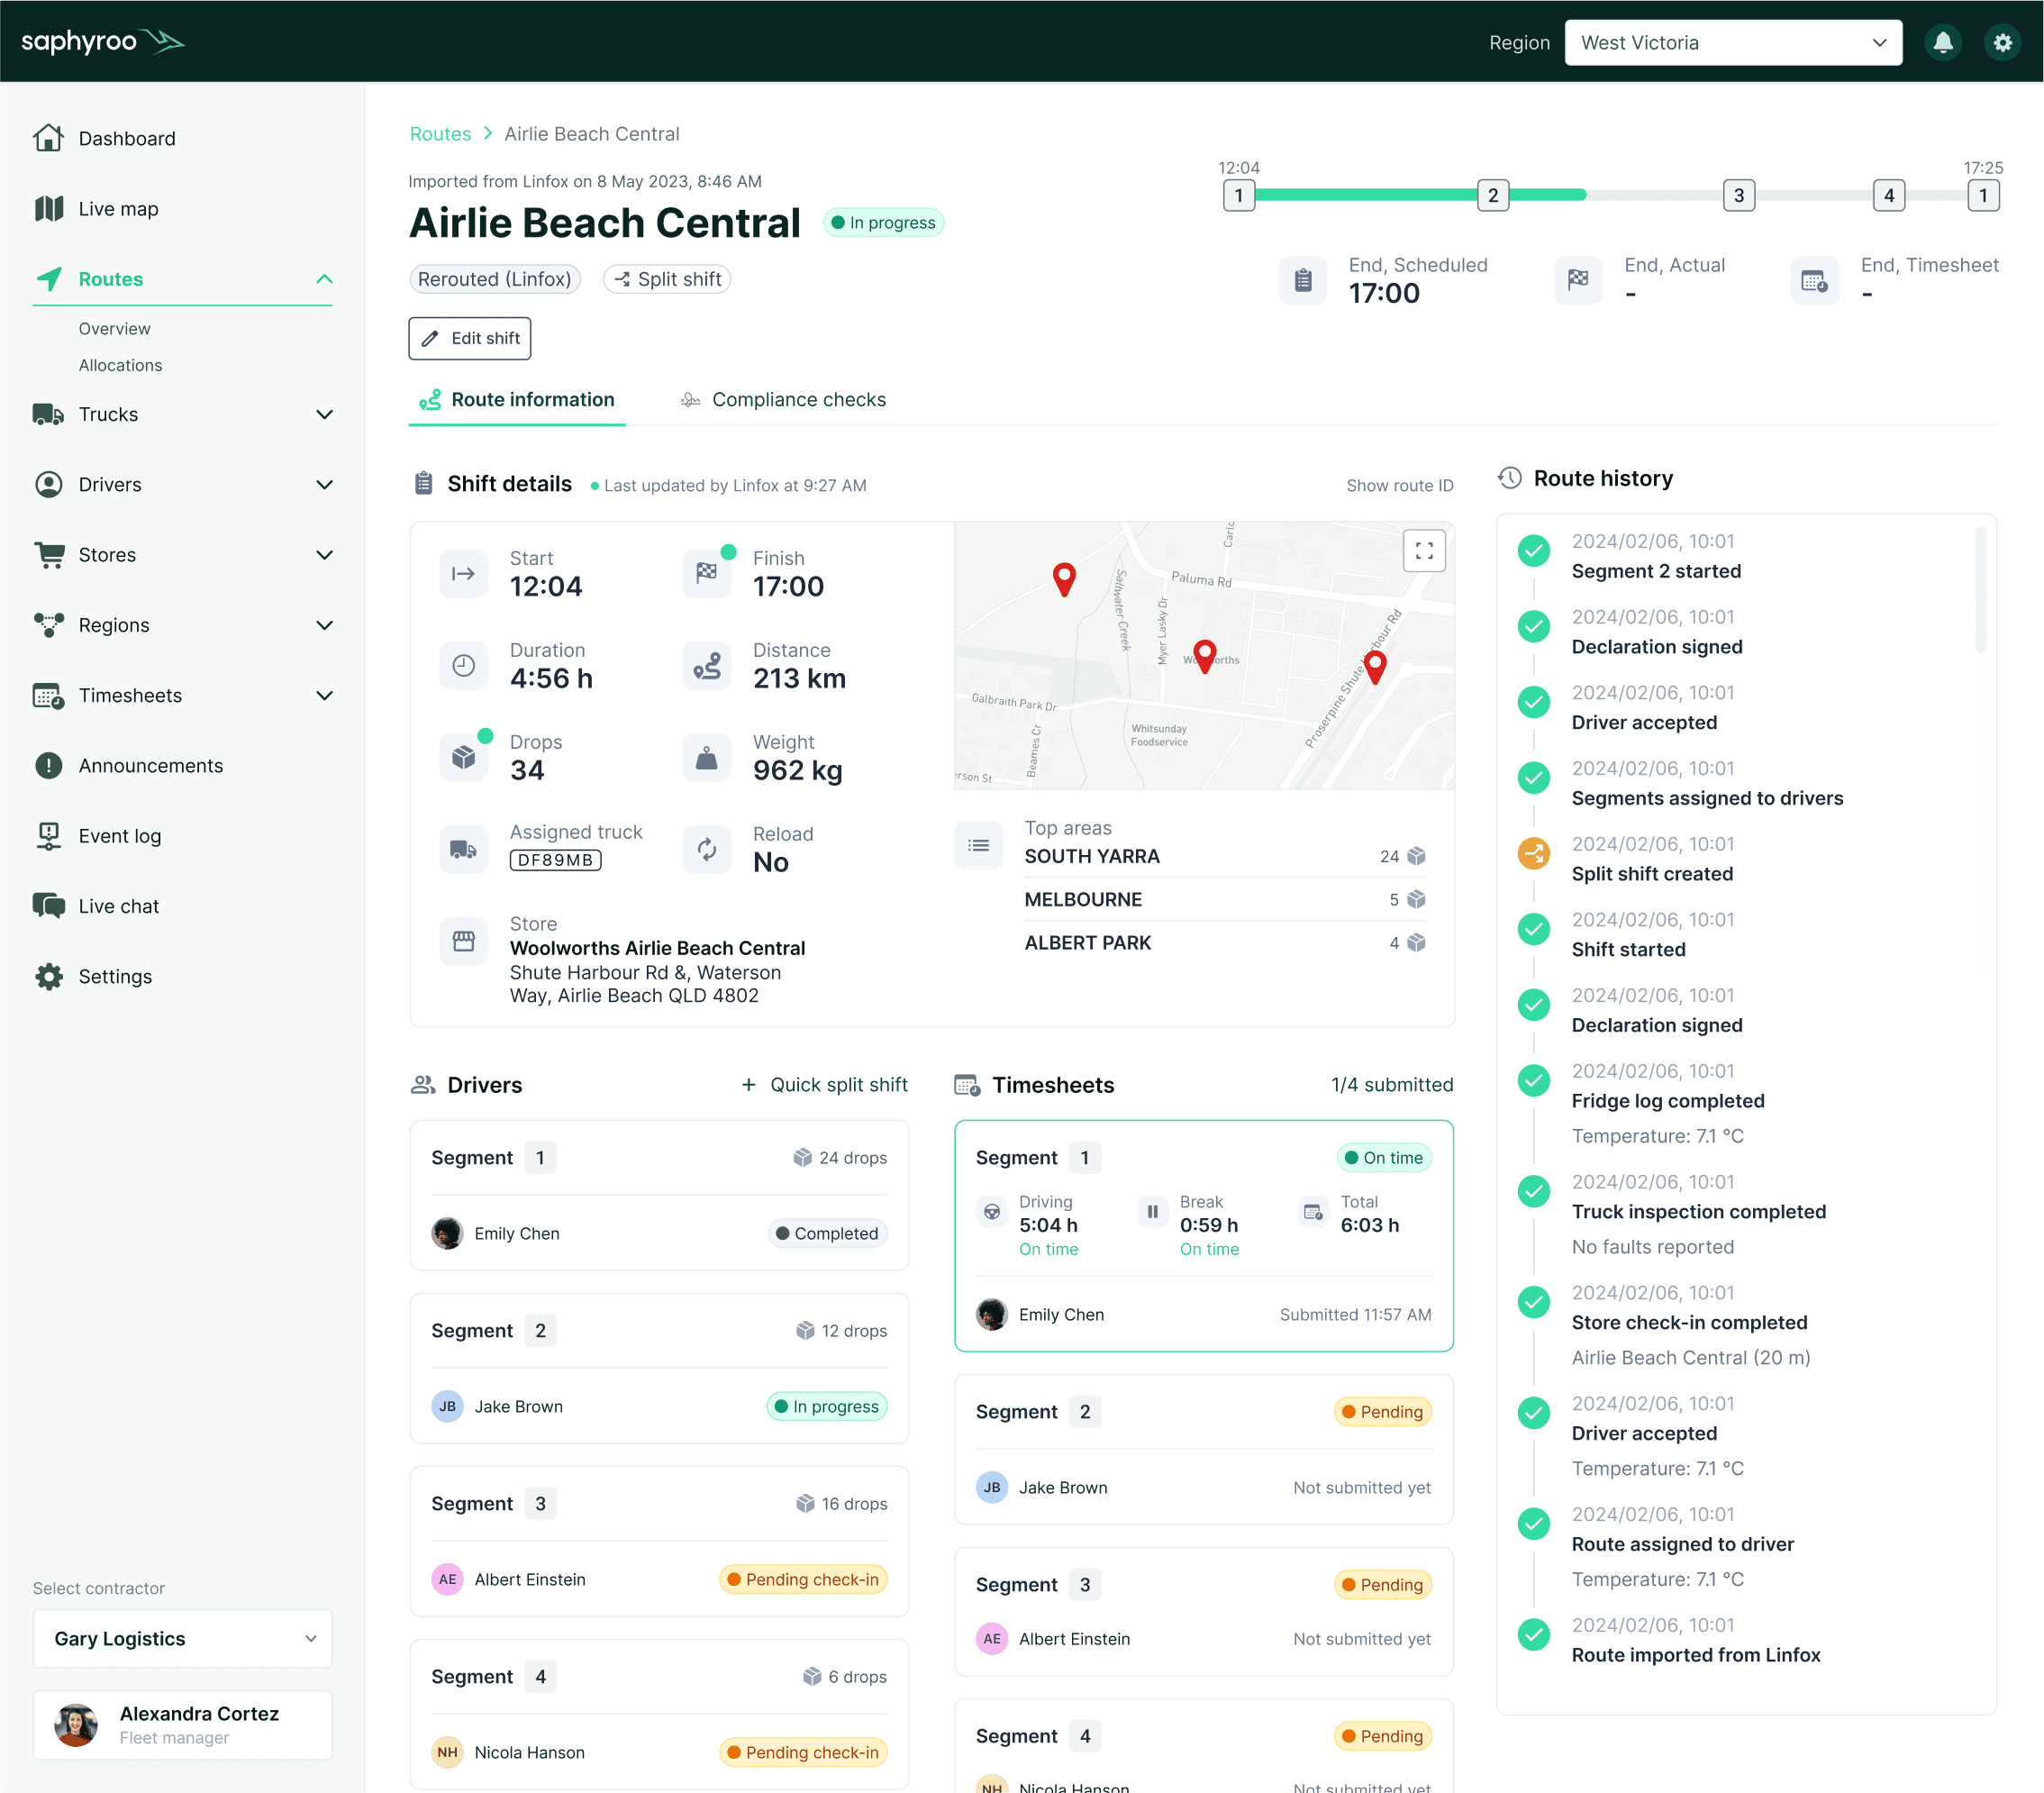The height and width of the screenshot is (1793, 2044).
Task: Click the Stores cart icon
Action: click(48, 554)
